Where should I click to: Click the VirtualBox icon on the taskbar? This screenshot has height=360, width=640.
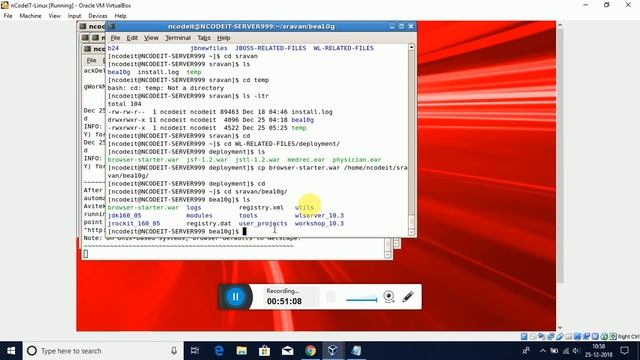tap(333, 351)
